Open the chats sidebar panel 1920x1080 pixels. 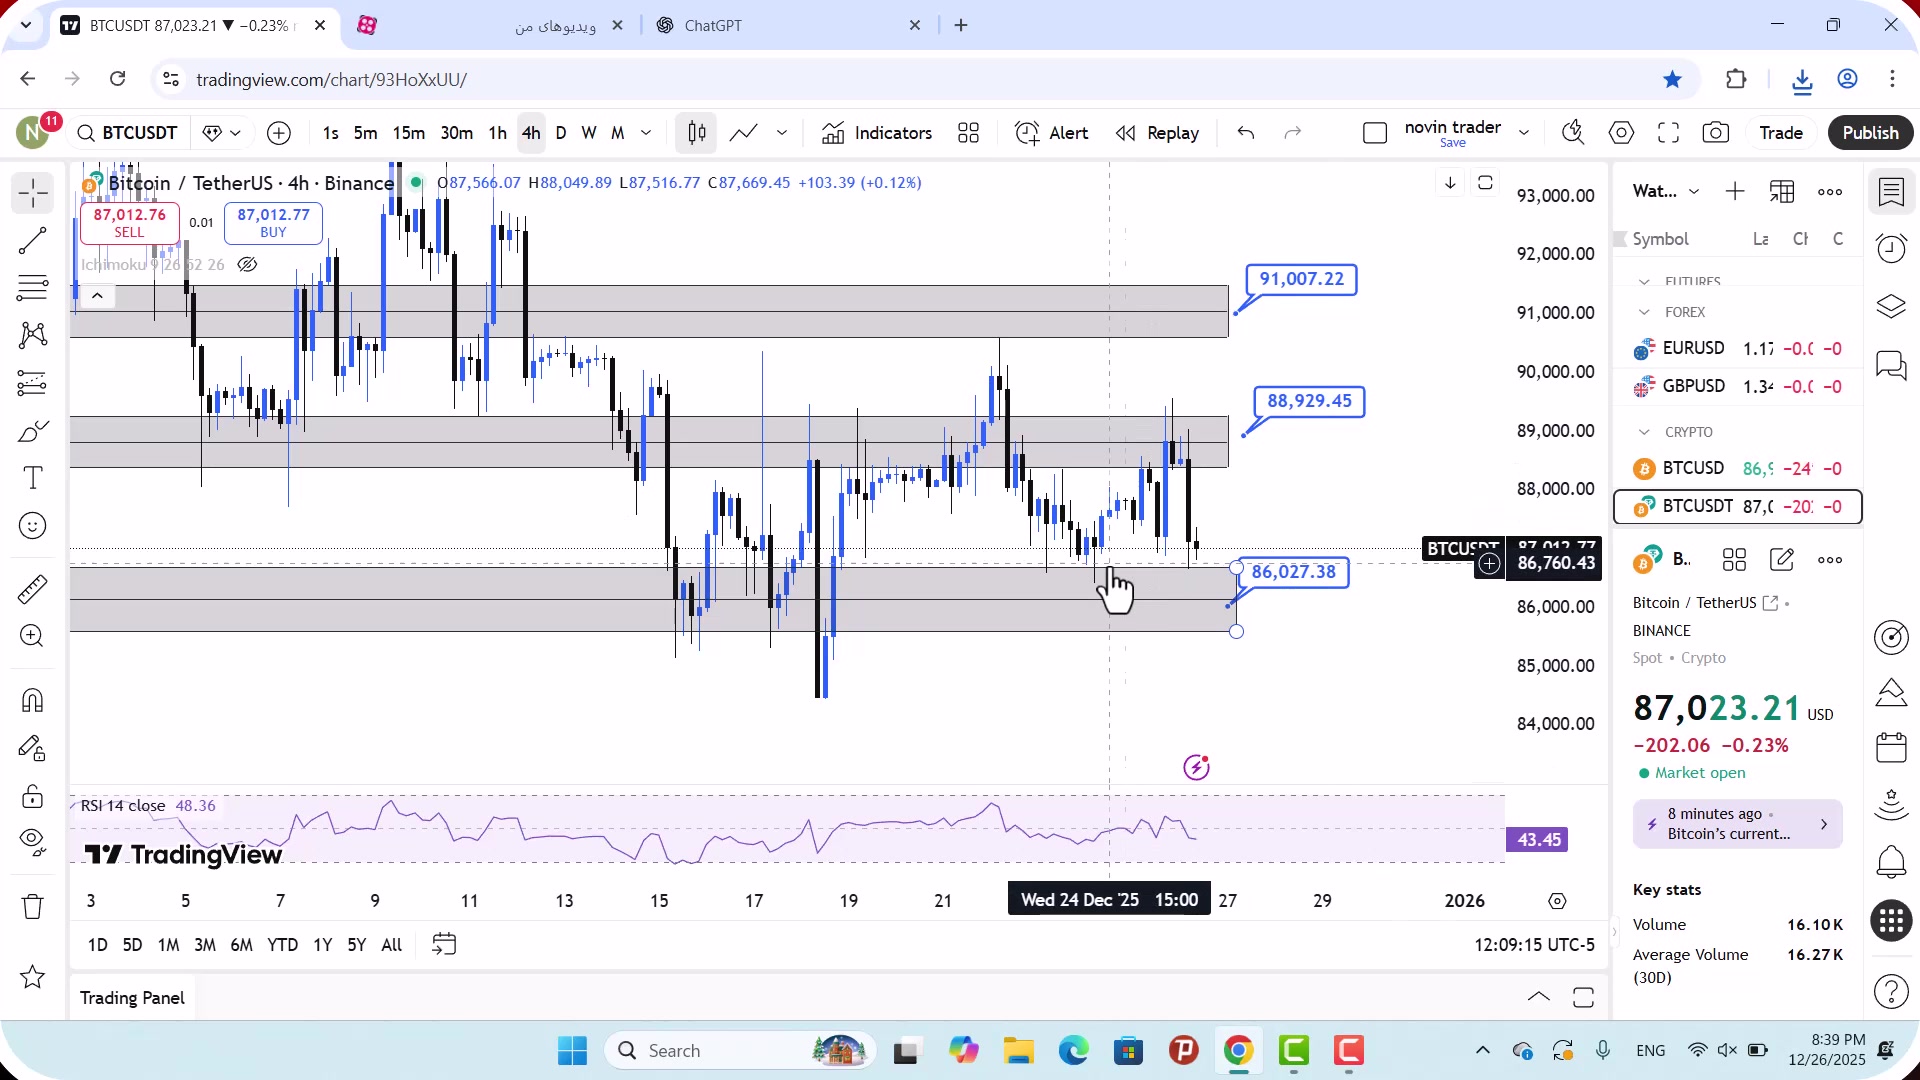1891,365
